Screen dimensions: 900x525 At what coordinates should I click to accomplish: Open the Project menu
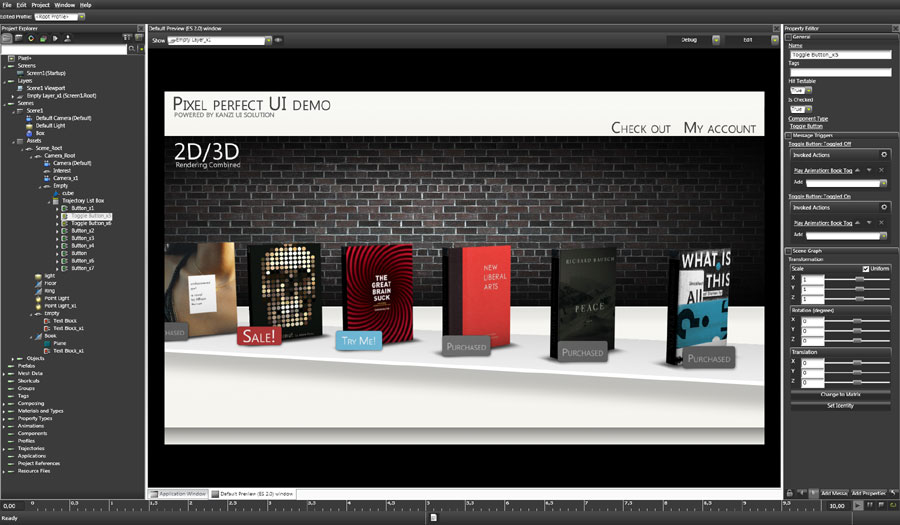(40, 5)
